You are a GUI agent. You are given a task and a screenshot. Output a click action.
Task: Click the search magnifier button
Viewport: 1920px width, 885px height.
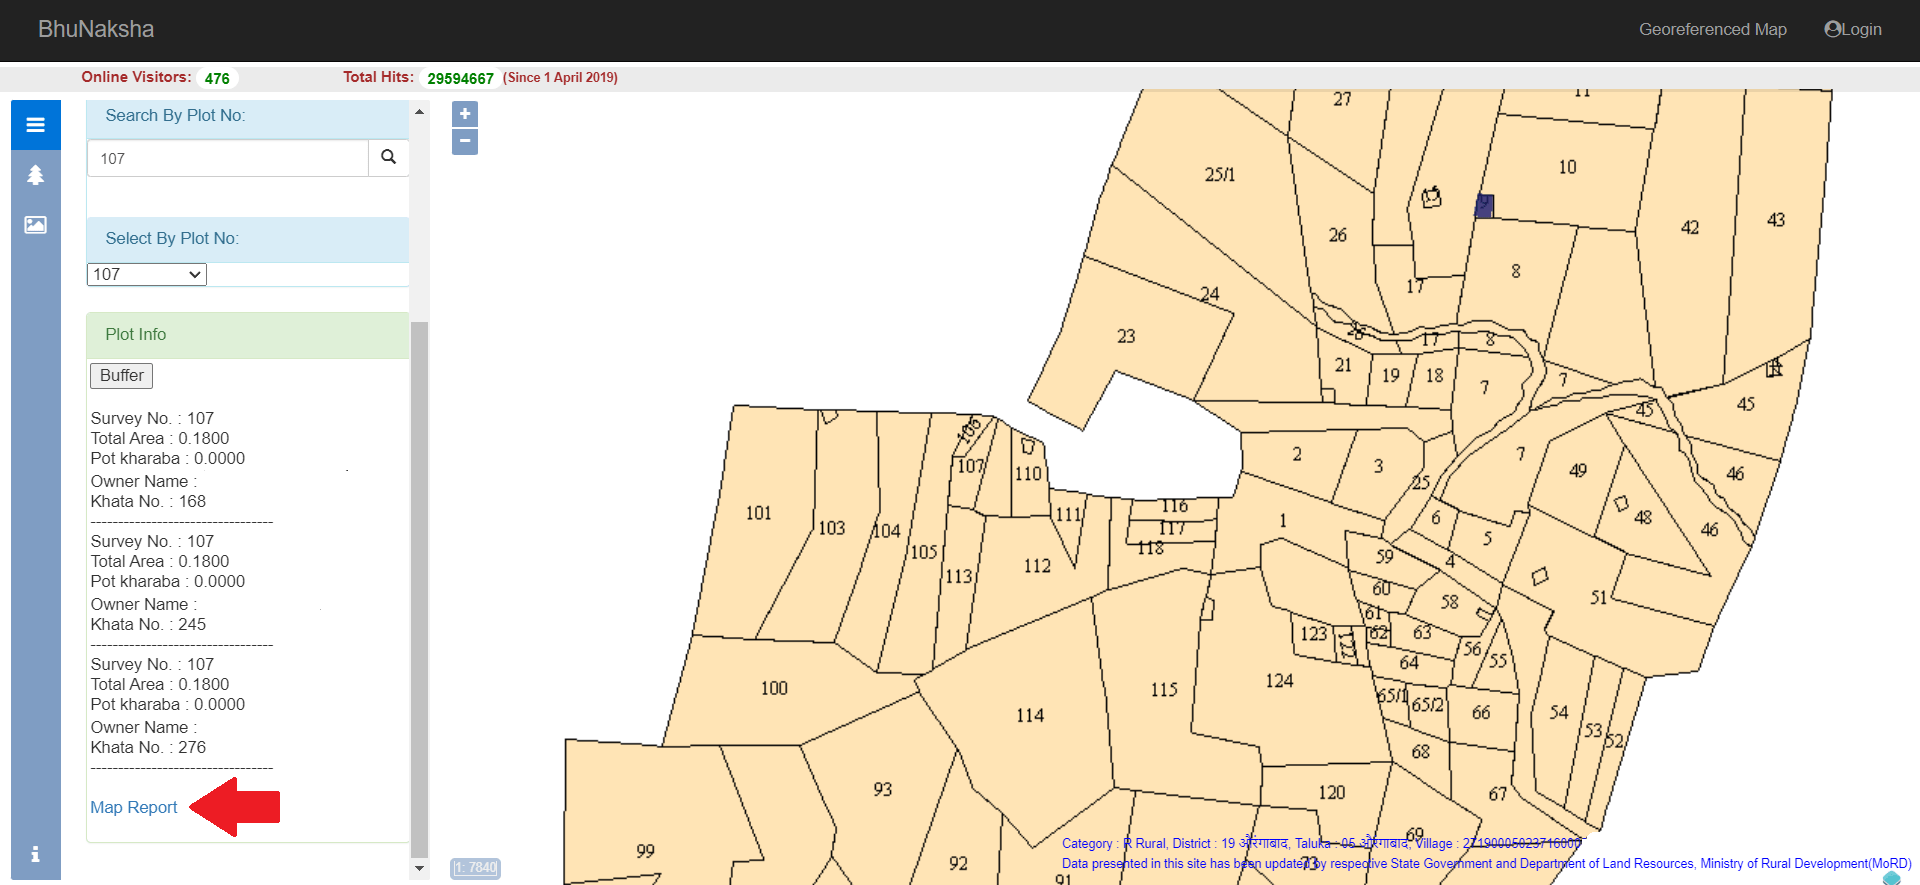(388, 157)
